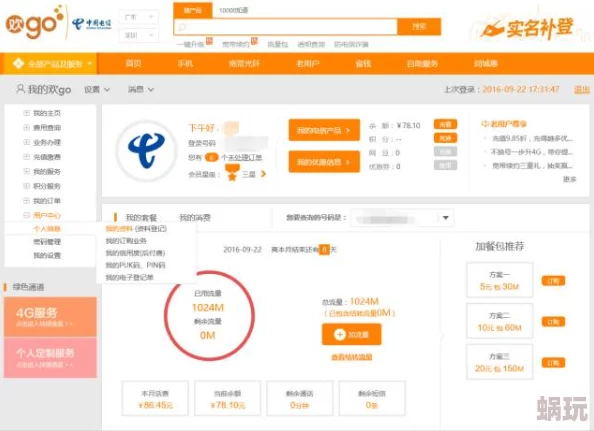Choose 我的订购业务 from flyout menu
This screenshot has width=594, height=431.
coord(126,241)
